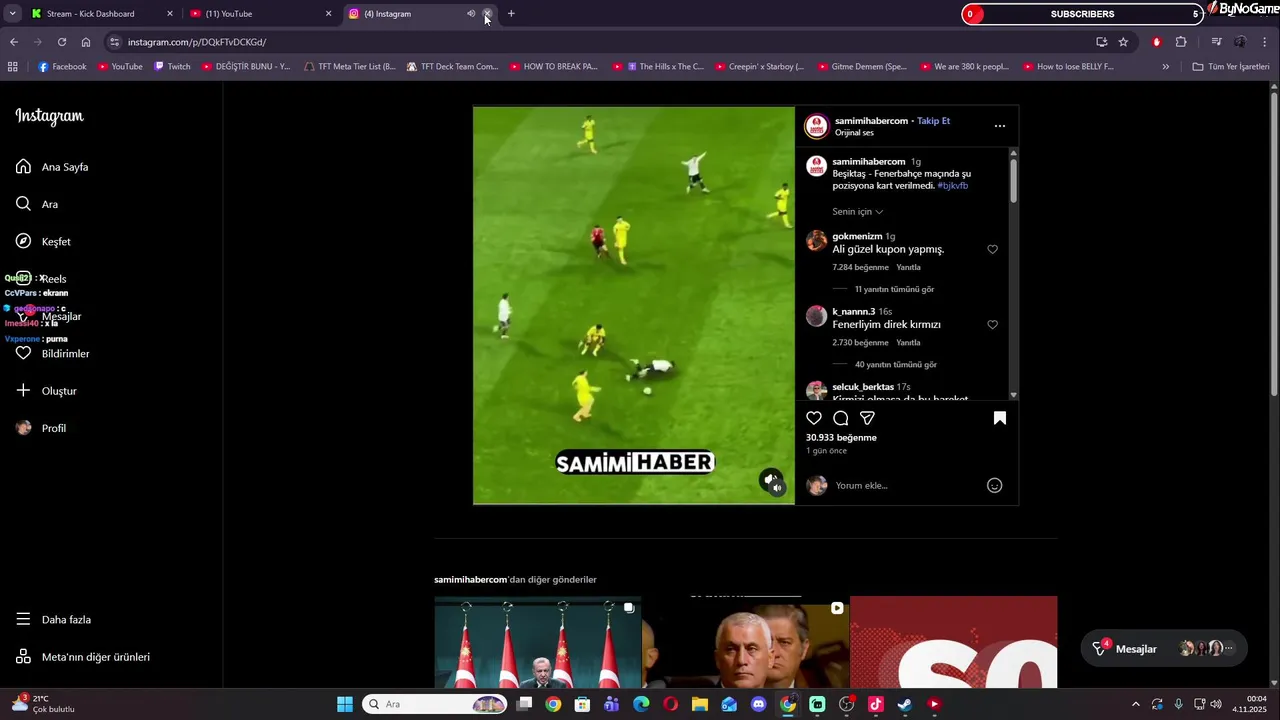This screenshot has width=1280, height=720.
Task: Open the emoji picker in comment box
Action: pyautogui.click(x=994, y=485)
